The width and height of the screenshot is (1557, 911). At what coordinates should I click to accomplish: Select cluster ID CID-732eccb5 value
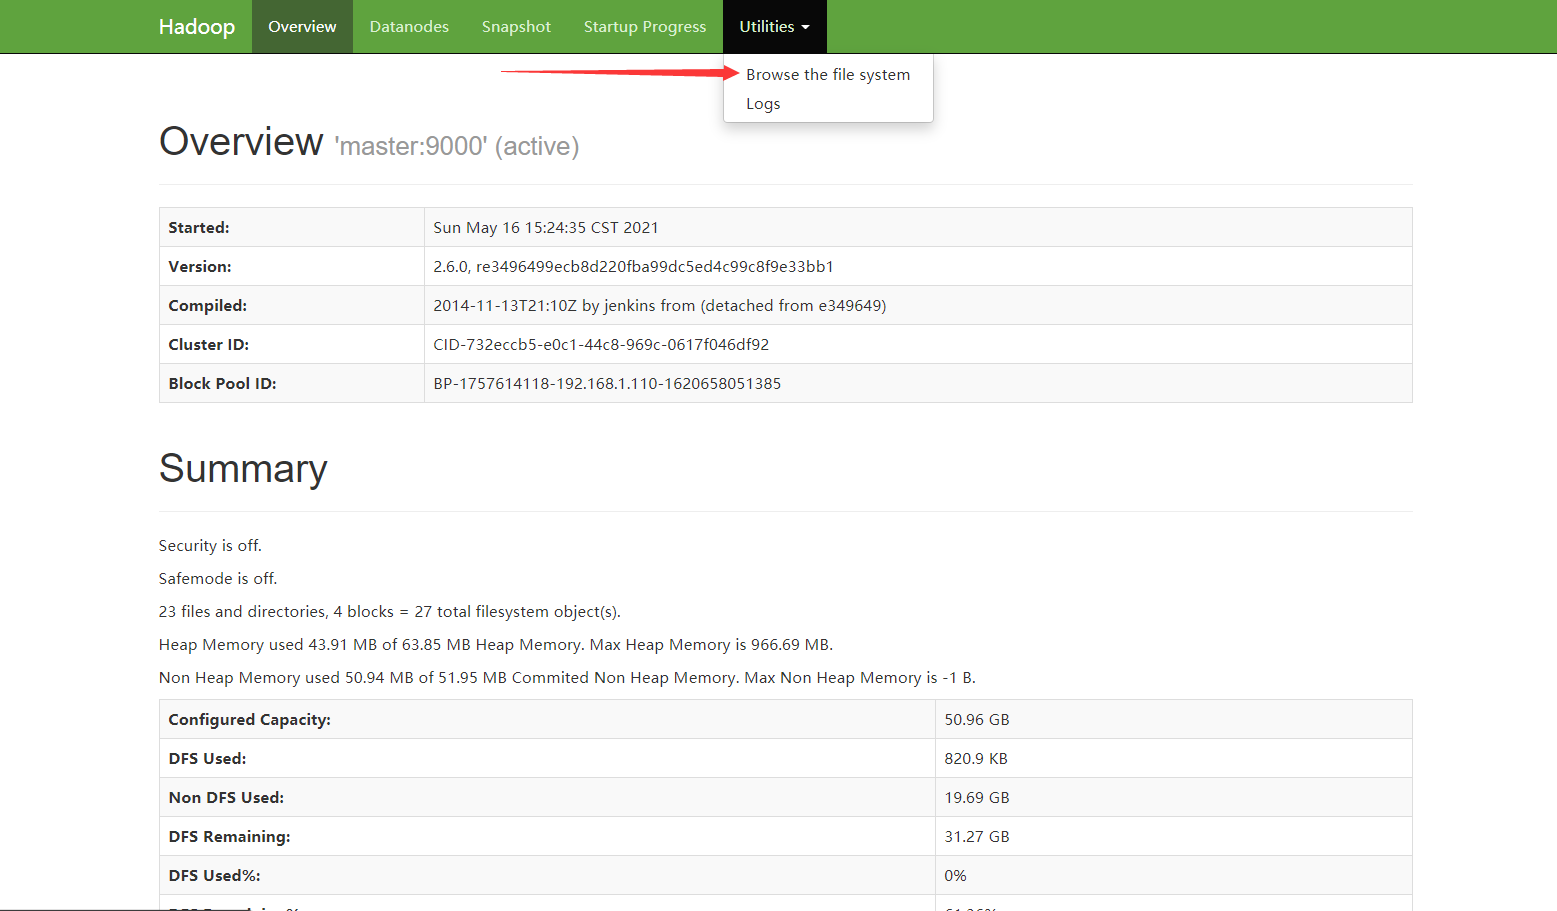601,345
